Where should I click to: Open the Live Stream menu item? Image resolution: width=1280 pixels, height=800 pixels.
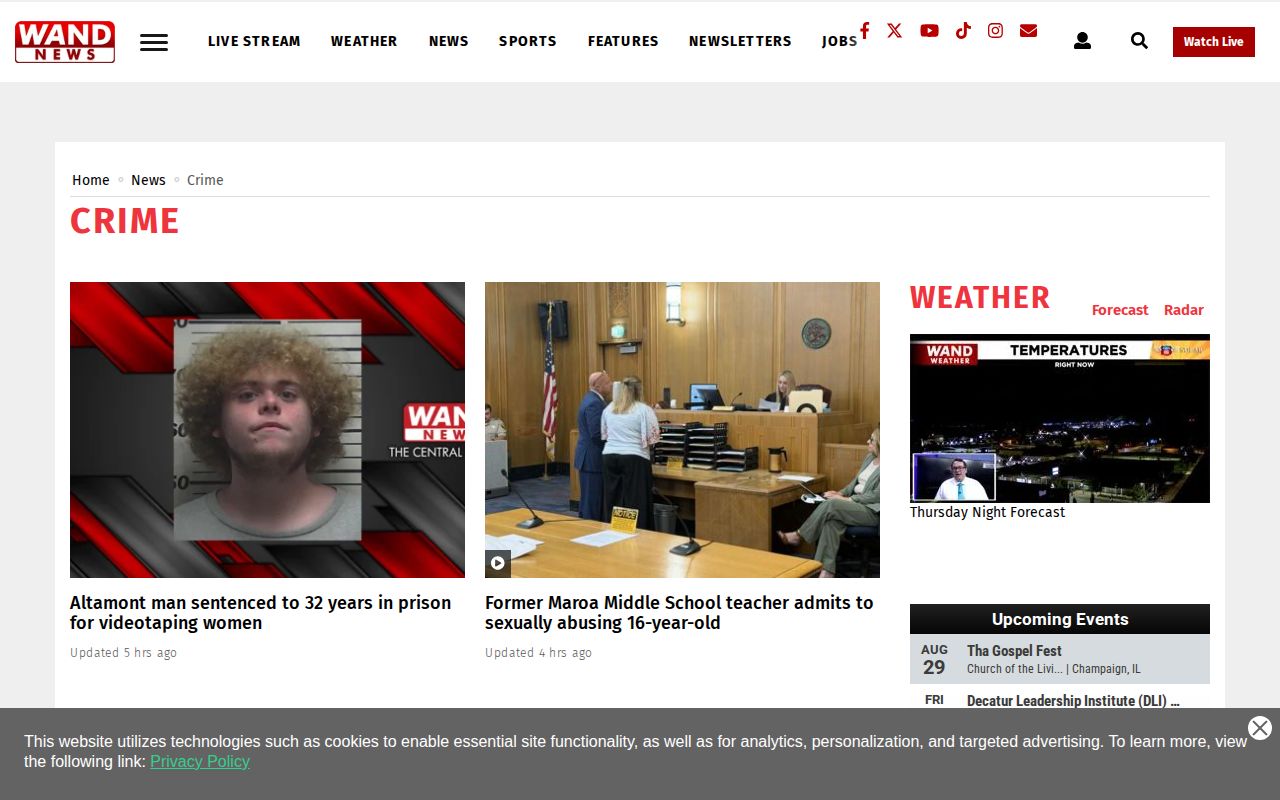tap(254, 41)
